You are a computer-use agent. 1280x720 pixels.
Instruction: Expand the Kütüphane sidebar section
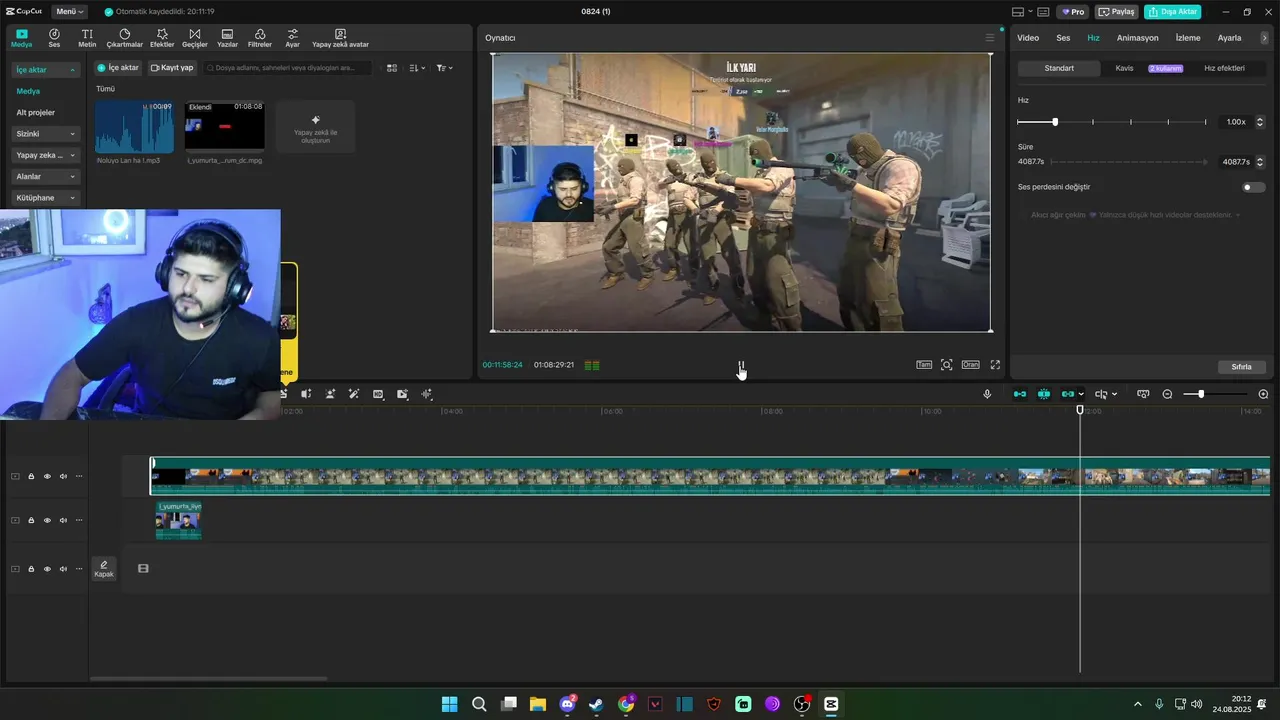pos(46,198)
